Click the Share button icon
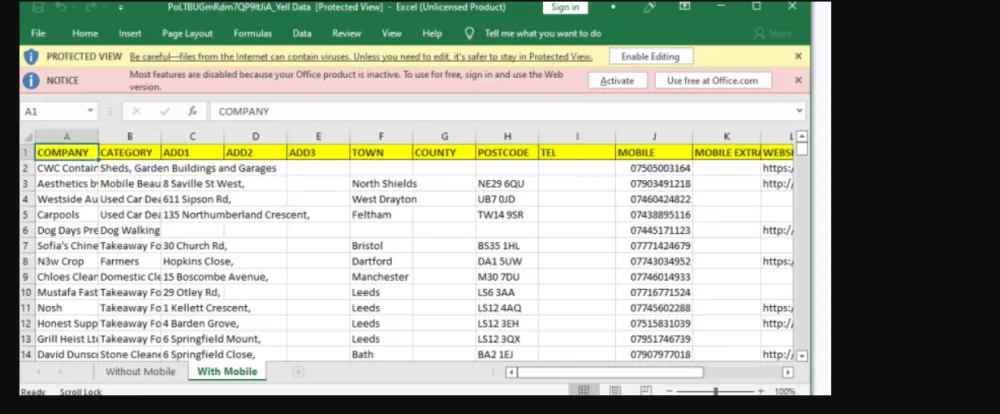Screen dimensions: 1000x414 pyautogui.click(x=760, y=33)
